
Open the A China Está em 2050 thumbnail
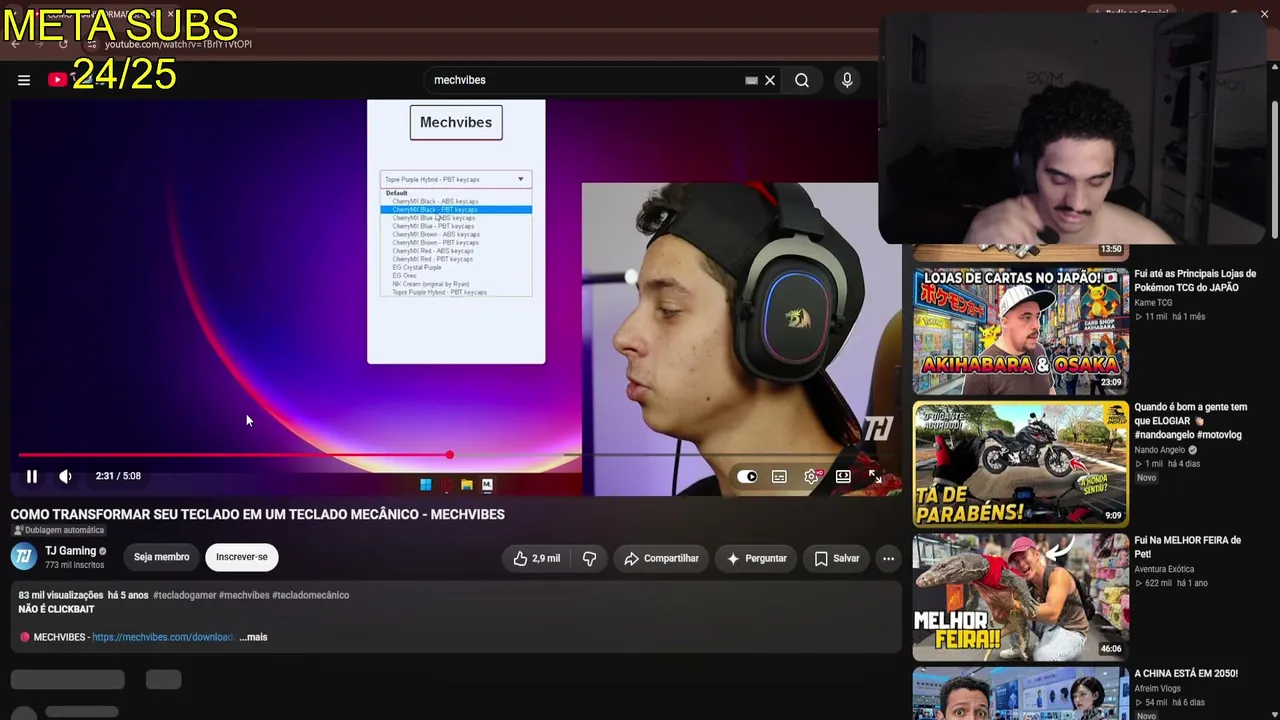click(x=1021, y=693)
